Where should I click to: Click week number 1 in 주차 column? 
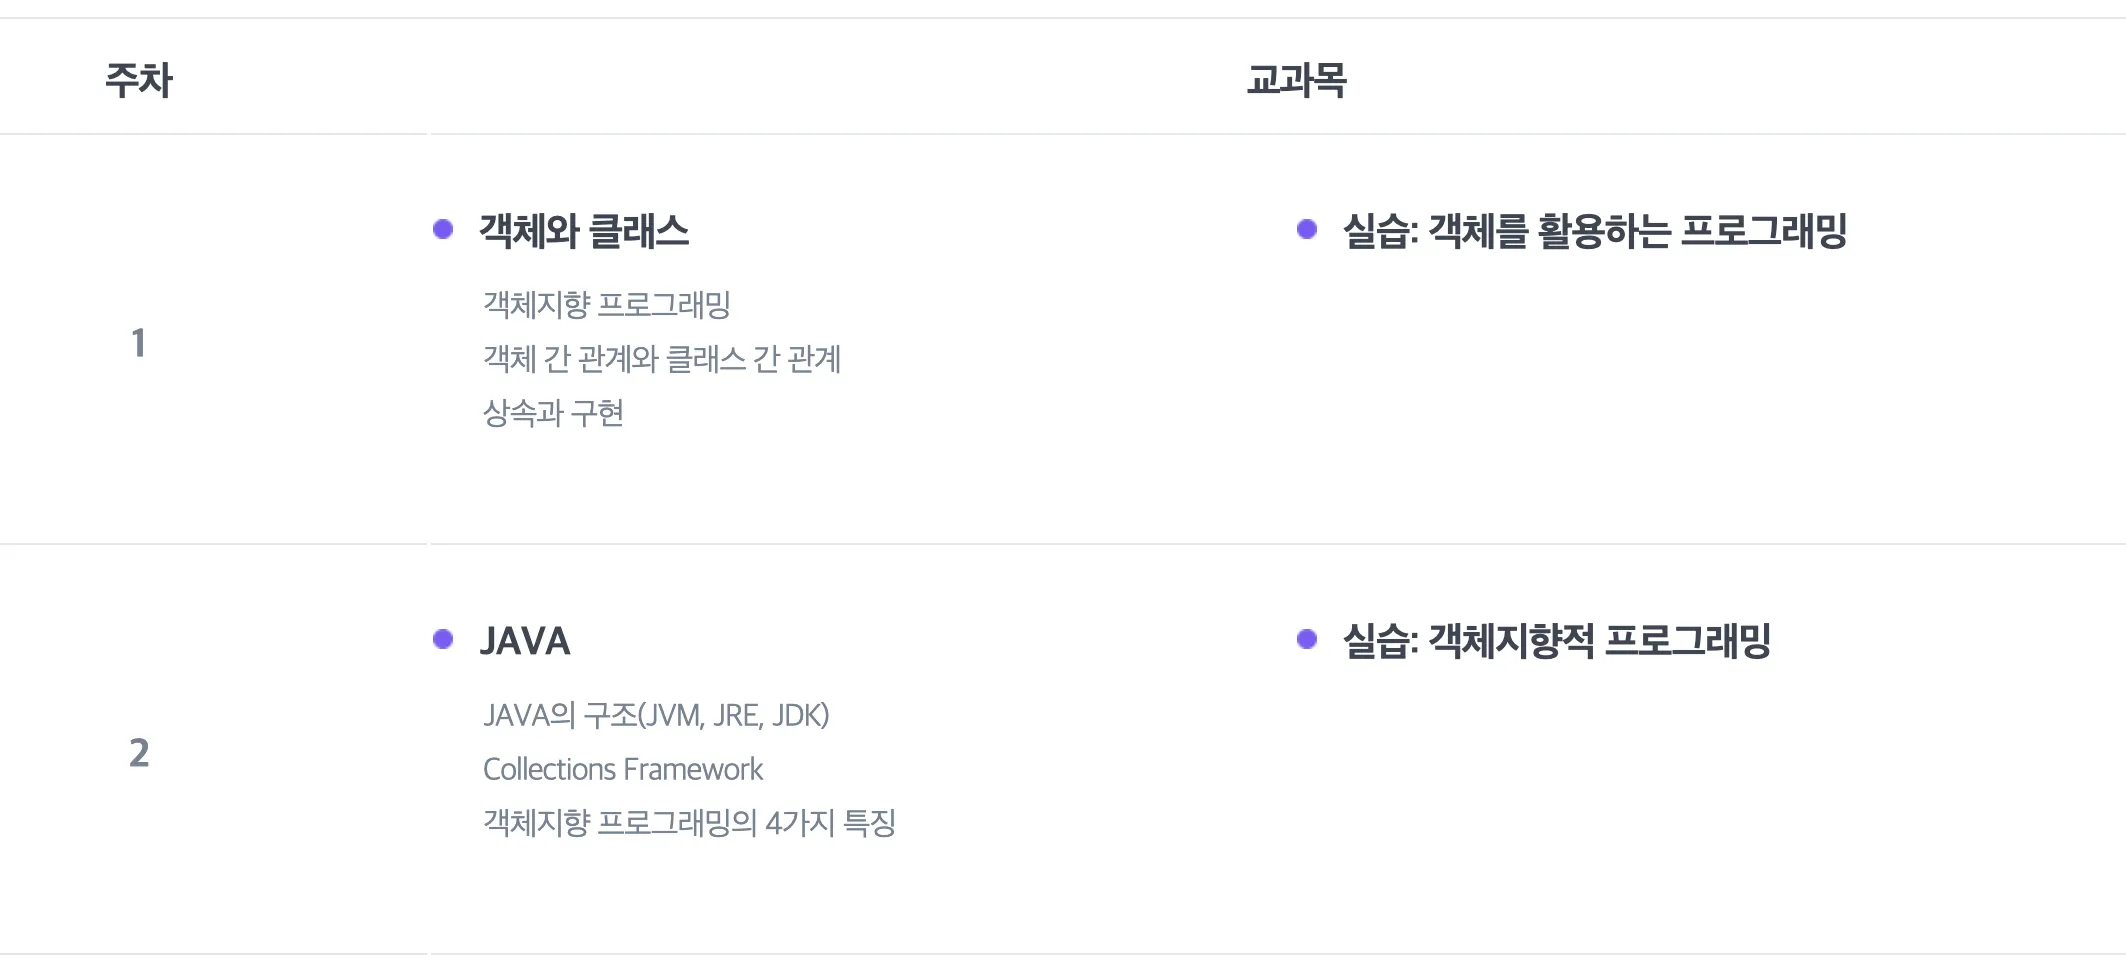tap(139, 343)
